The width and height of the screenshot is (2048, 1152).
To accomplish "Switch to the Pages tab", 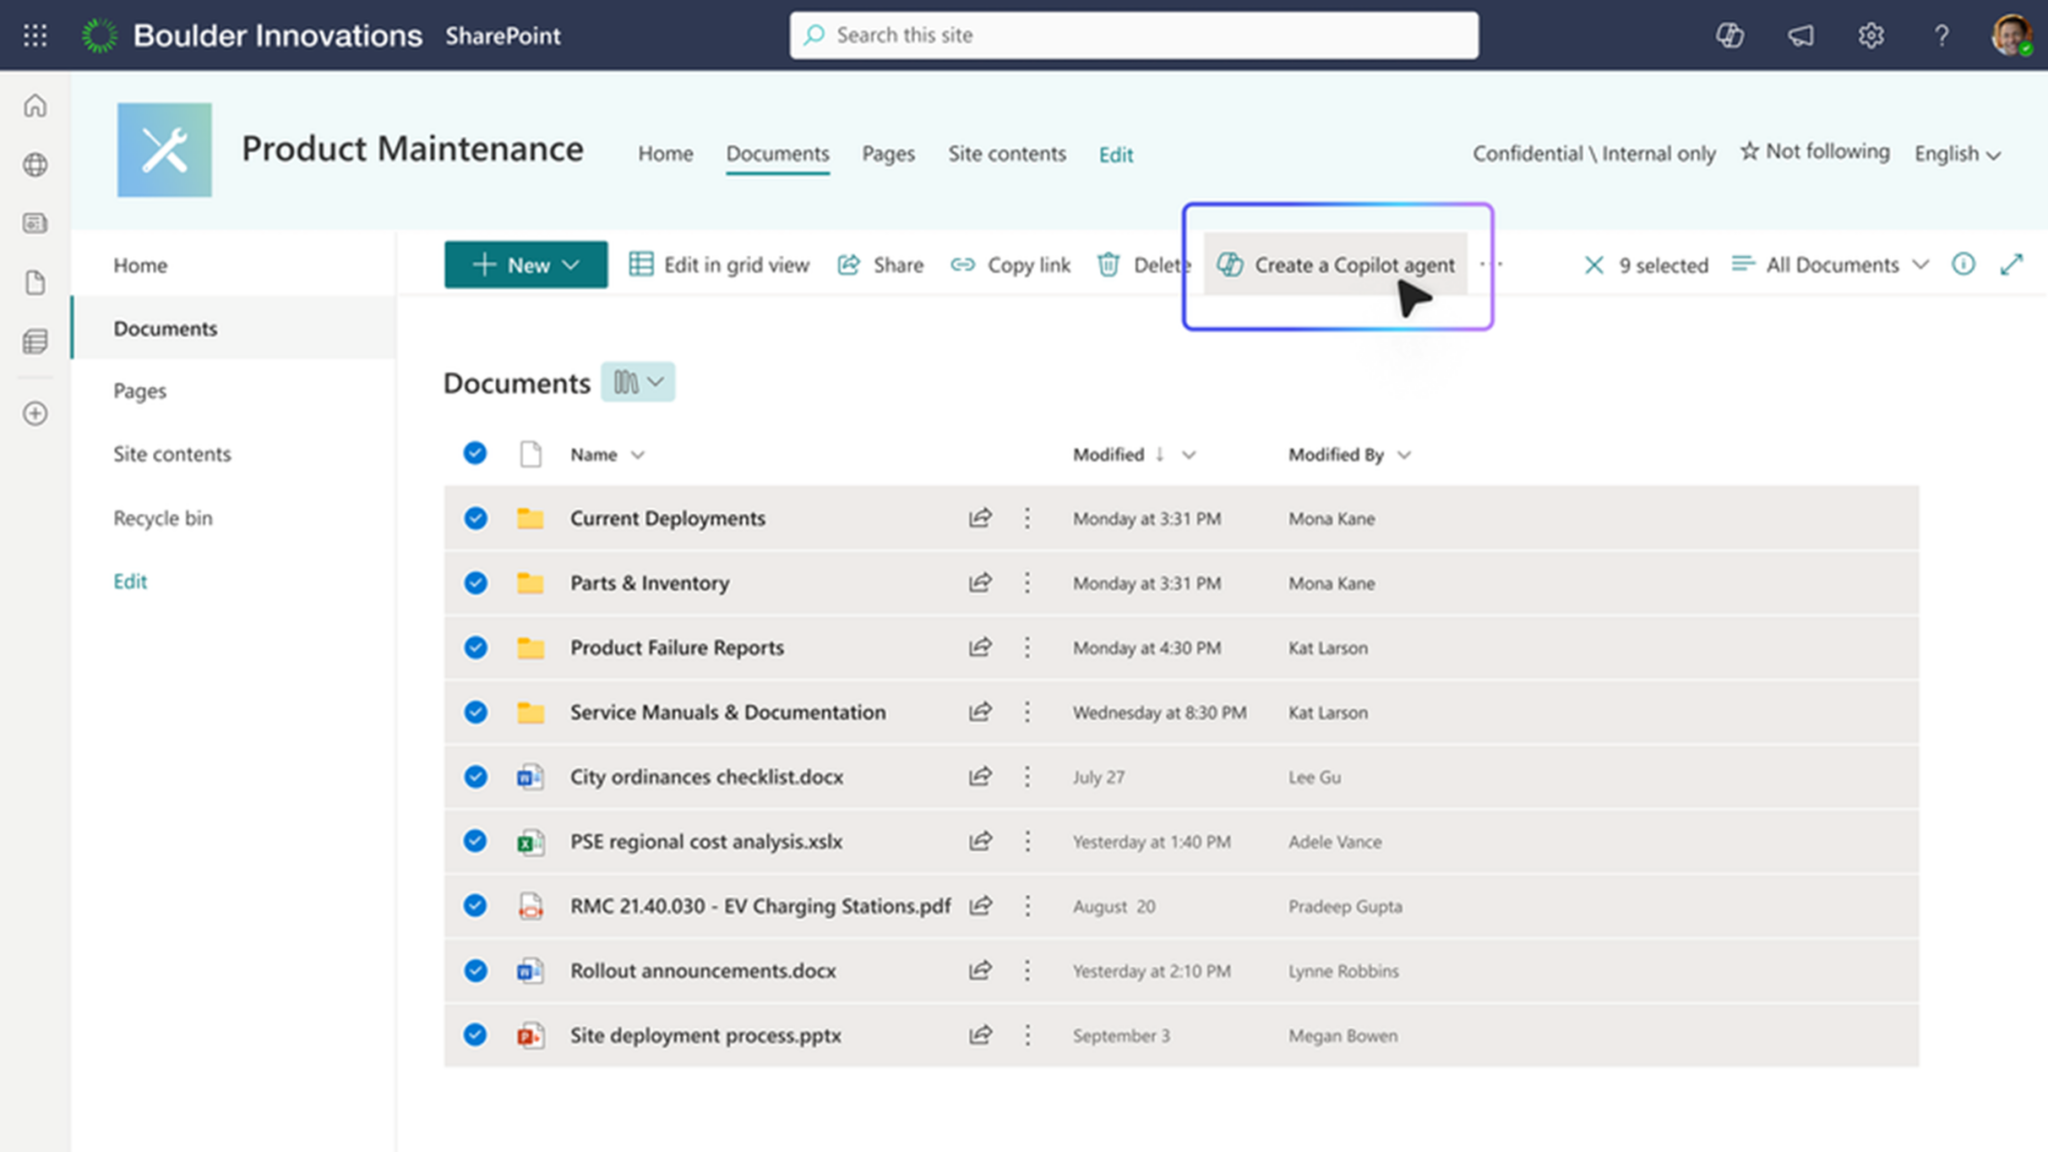I will click(x=887, y=154).
